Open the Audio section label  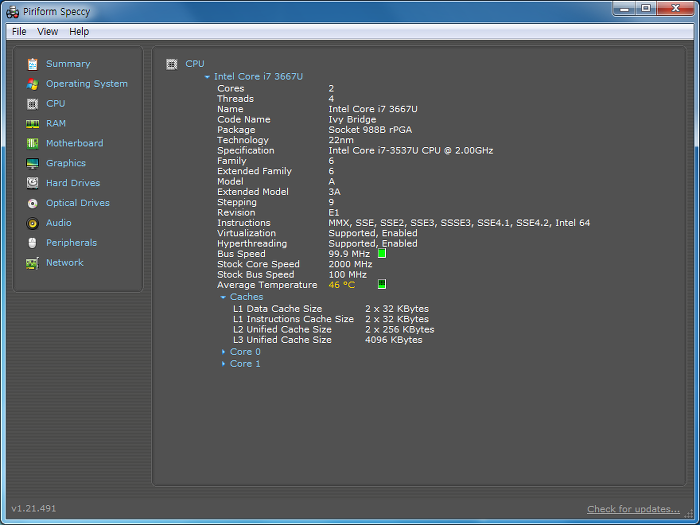pos(58,223)
